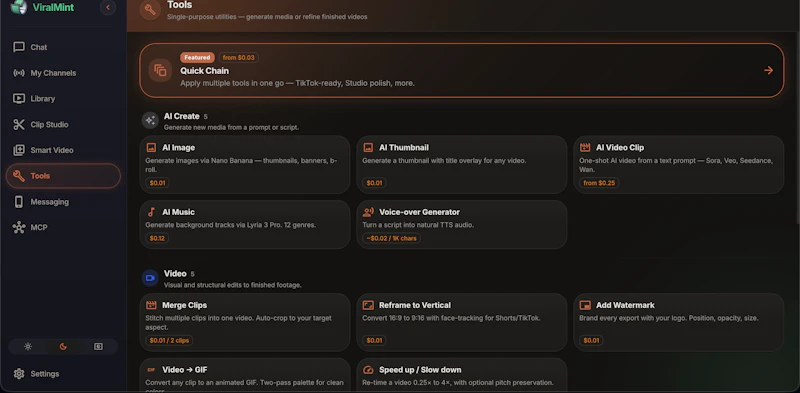The width and height of the screenshot is (800, 393).
Task: Click the Chat speech bubble icon
Action: click(19, 47)
